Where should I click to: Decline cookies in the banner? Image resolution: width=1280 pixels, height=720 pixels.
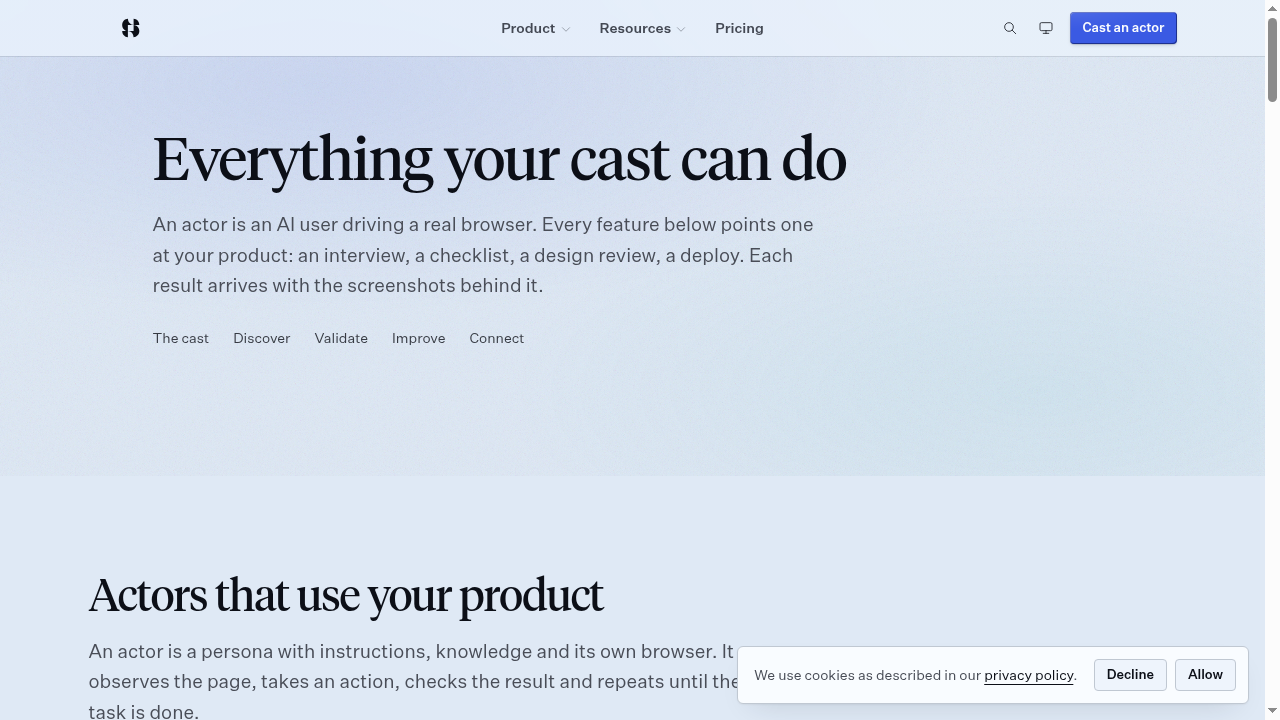tap(1130, 675)
